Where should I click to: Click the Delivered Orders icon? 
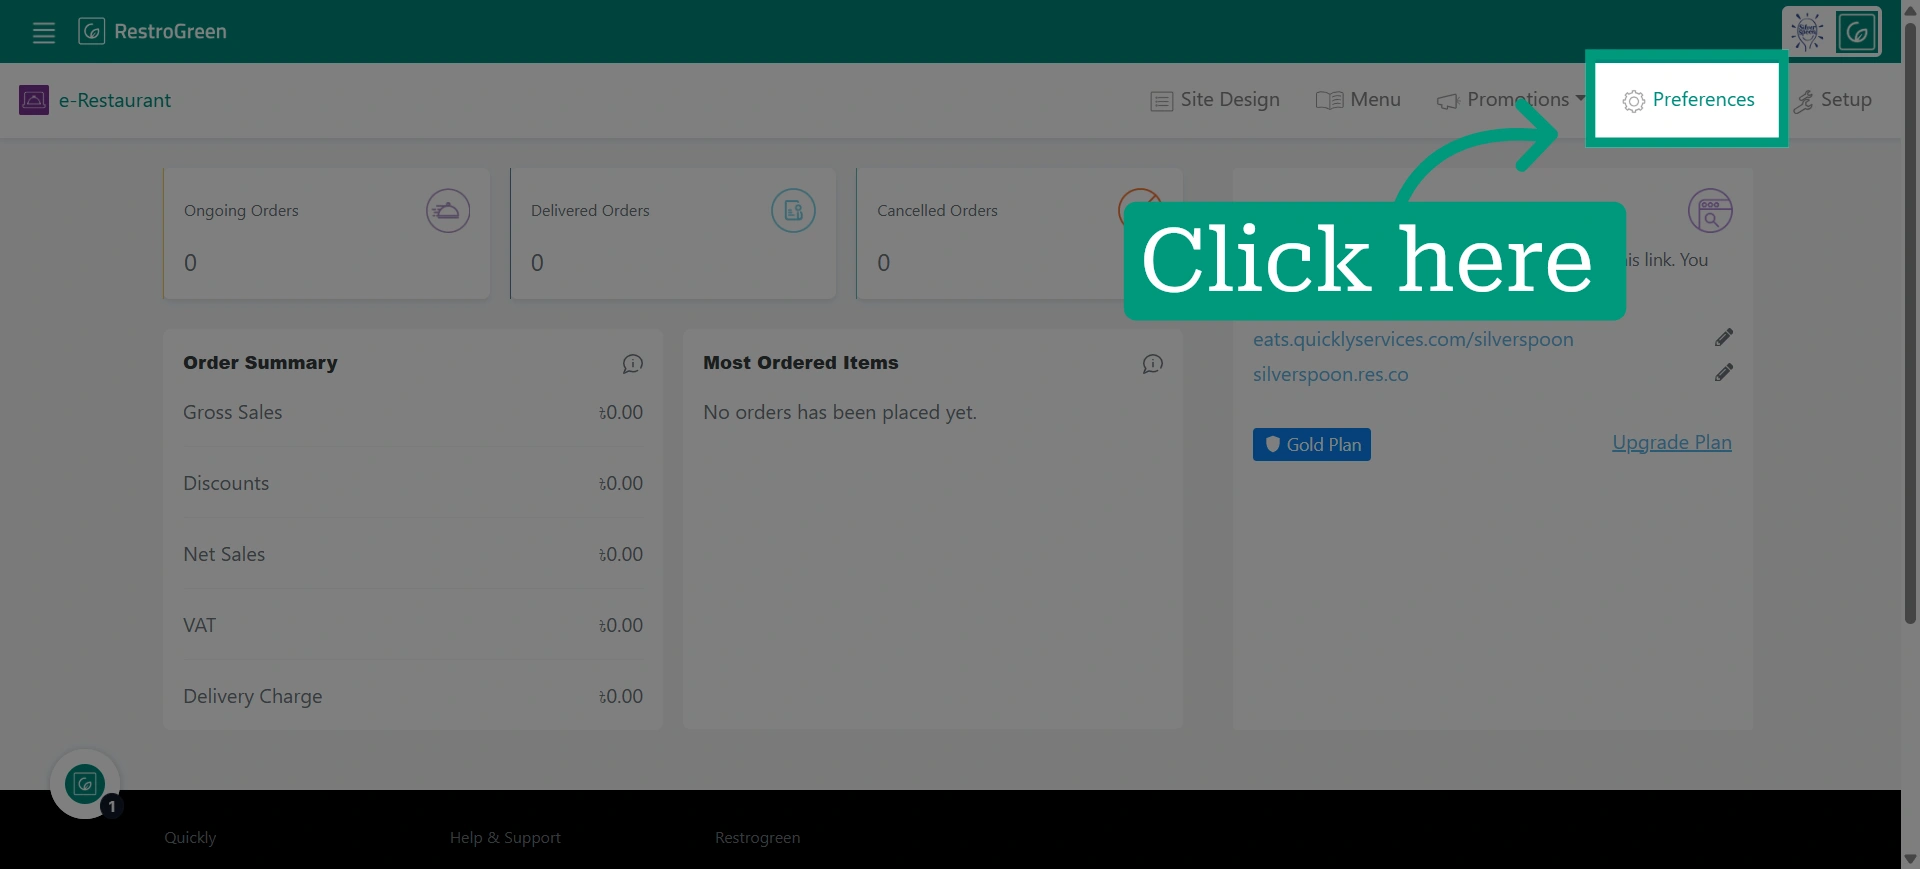(793, 211)
